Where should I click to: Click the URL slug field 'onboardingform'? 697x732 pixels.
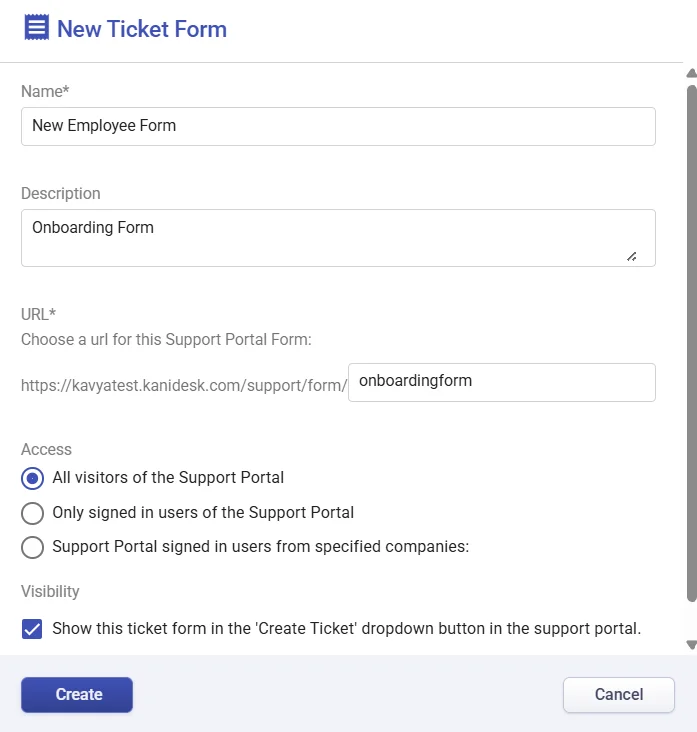tap(501, 382)
